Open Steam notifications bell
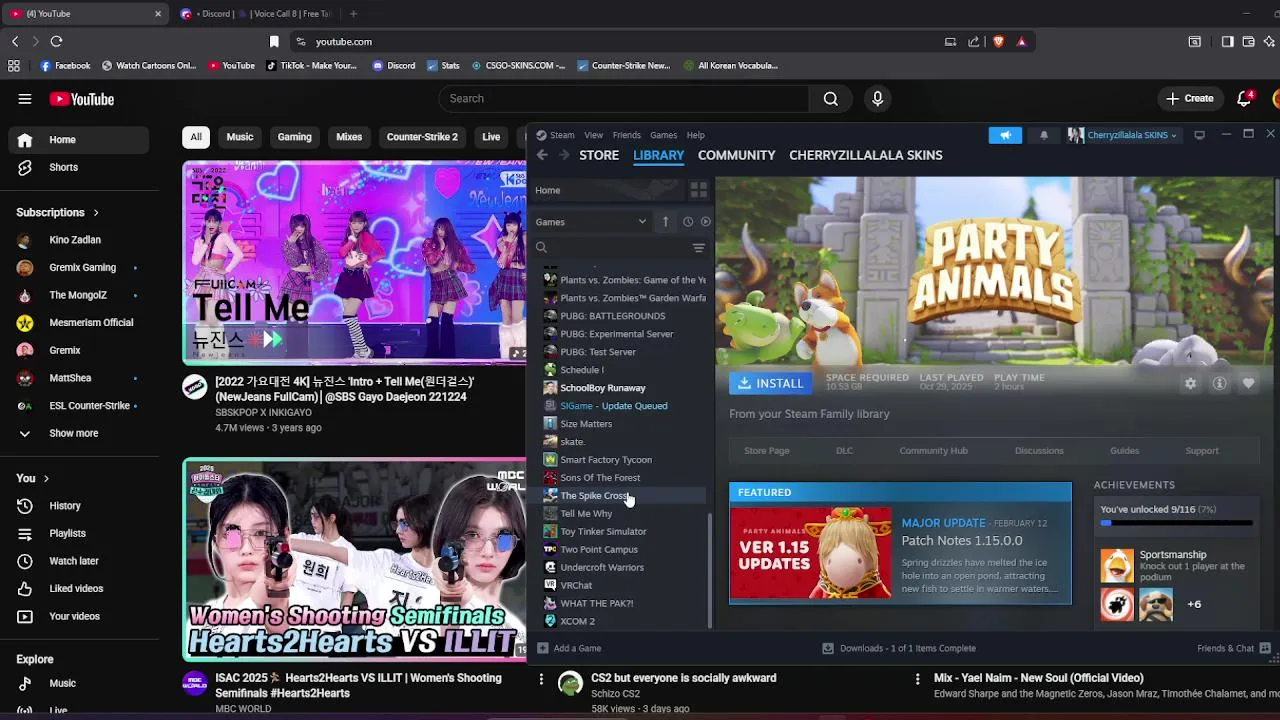 [1044, 135]
